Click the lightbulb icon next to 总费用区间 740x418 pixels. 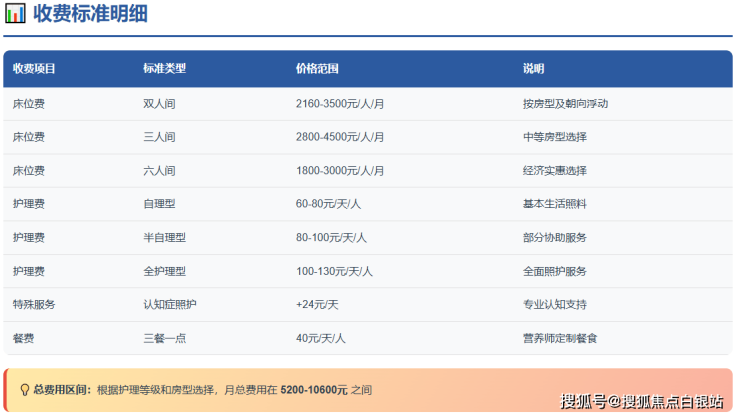click(24, 390)
